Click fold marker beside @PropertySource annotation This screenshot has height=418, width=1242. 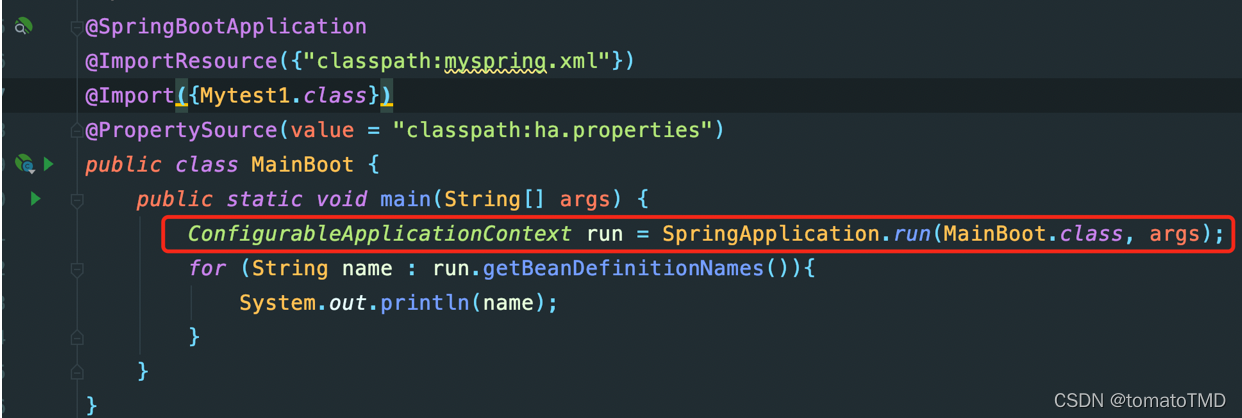click(x=76, y=130)
